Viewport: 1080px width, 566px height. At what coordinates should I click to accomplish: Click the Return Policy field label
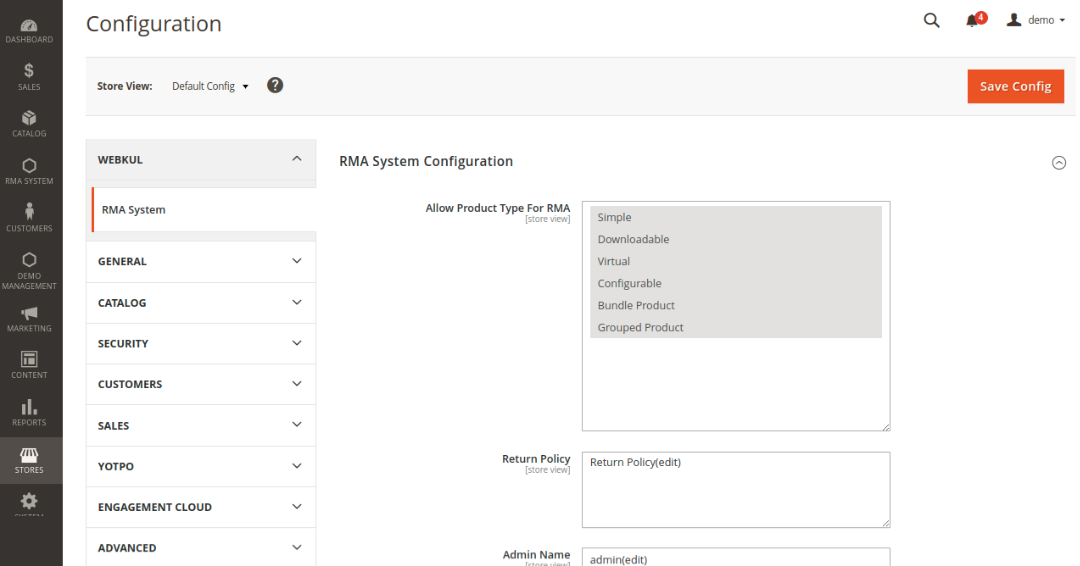pyautogui.click(x=536, y=459)
